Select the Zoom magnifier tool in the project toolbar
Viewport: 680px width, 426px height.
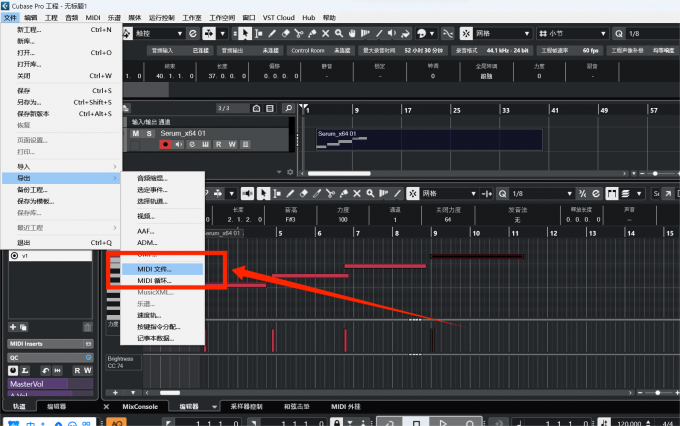pos(339,33)
